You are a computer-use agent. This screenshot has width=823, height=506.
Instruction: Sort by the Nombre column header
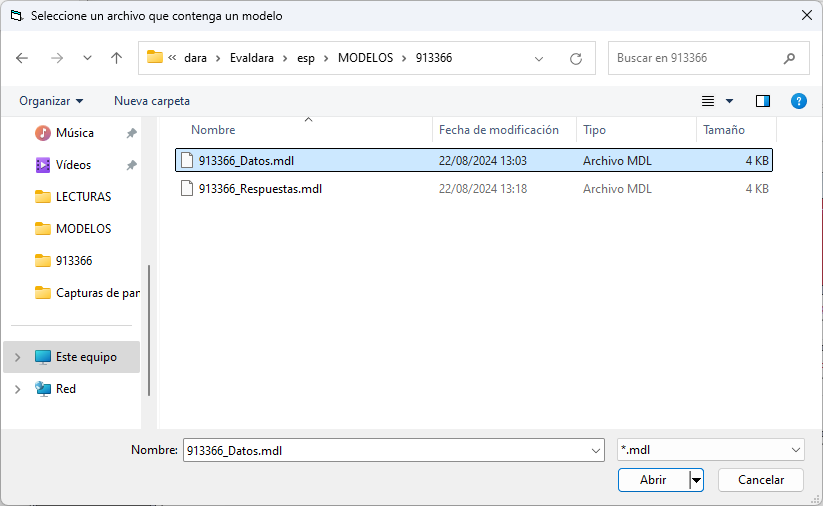coord(213,130)
